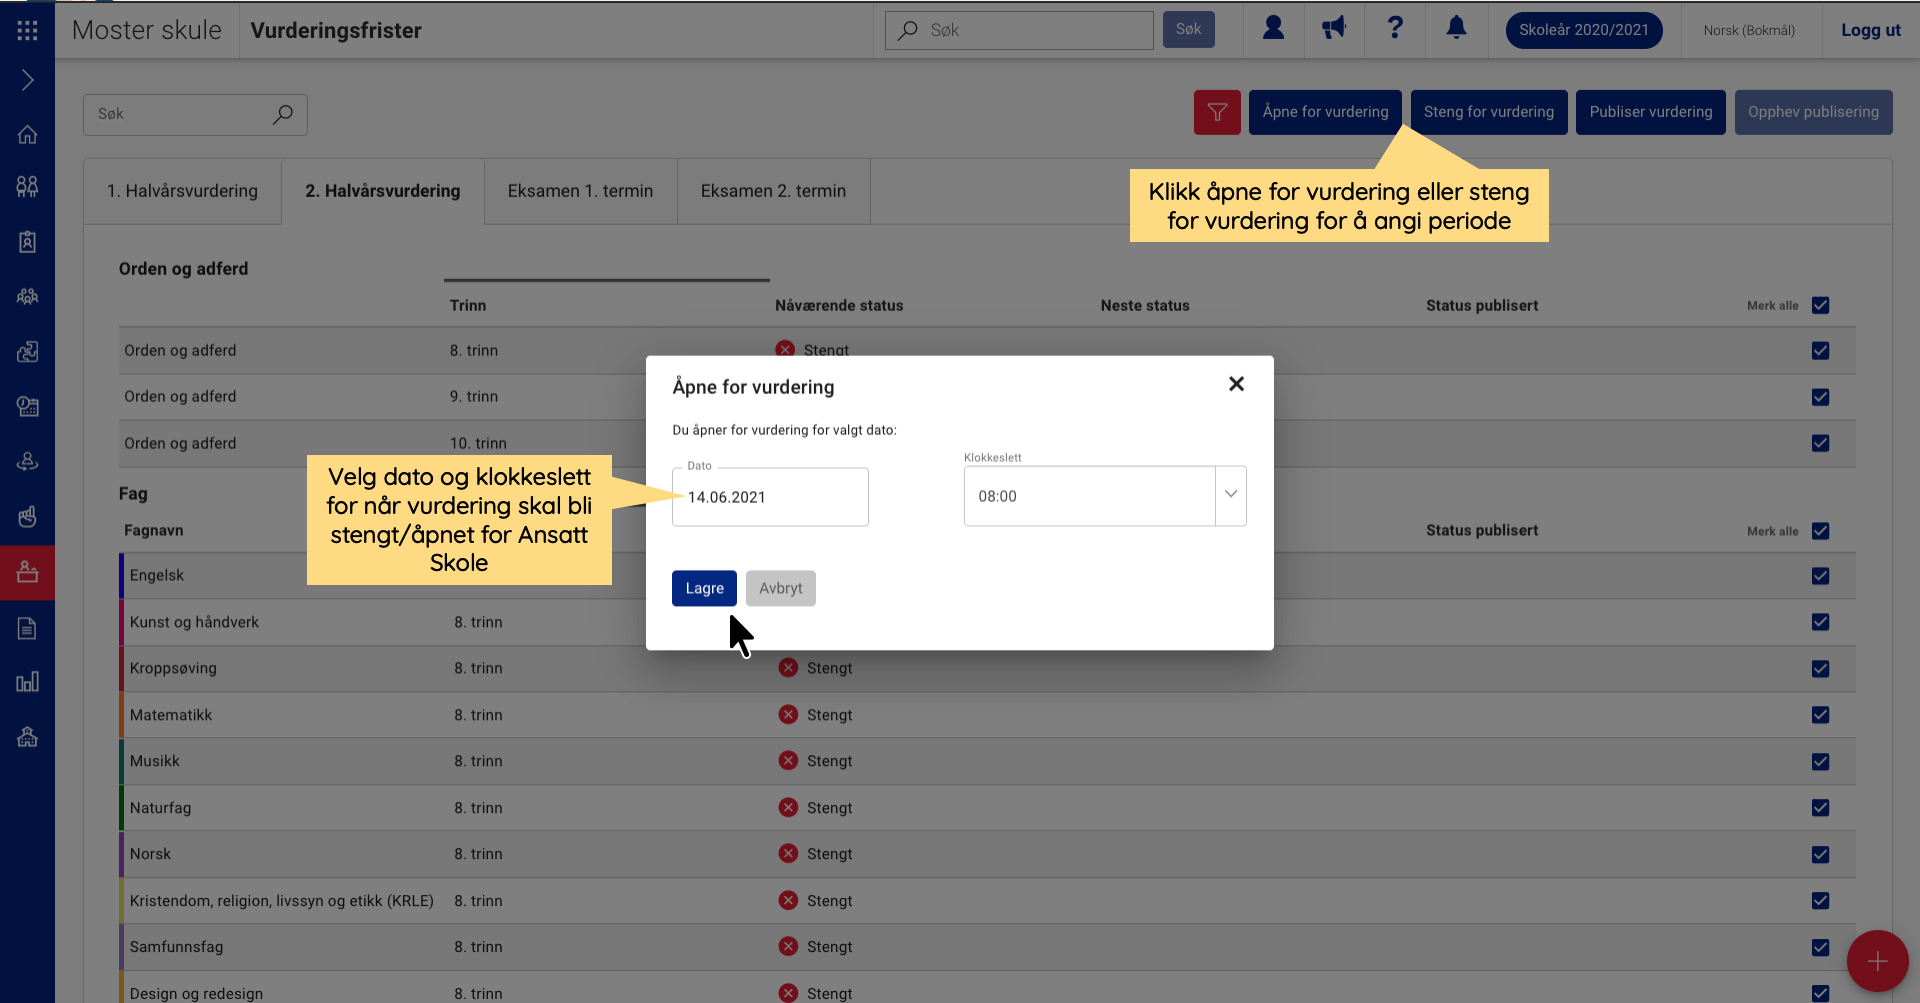The width and height of the screenshot is (1920, 1003).
Task: Open the raised hand icon in sidebar
Action: click(27, 516)
